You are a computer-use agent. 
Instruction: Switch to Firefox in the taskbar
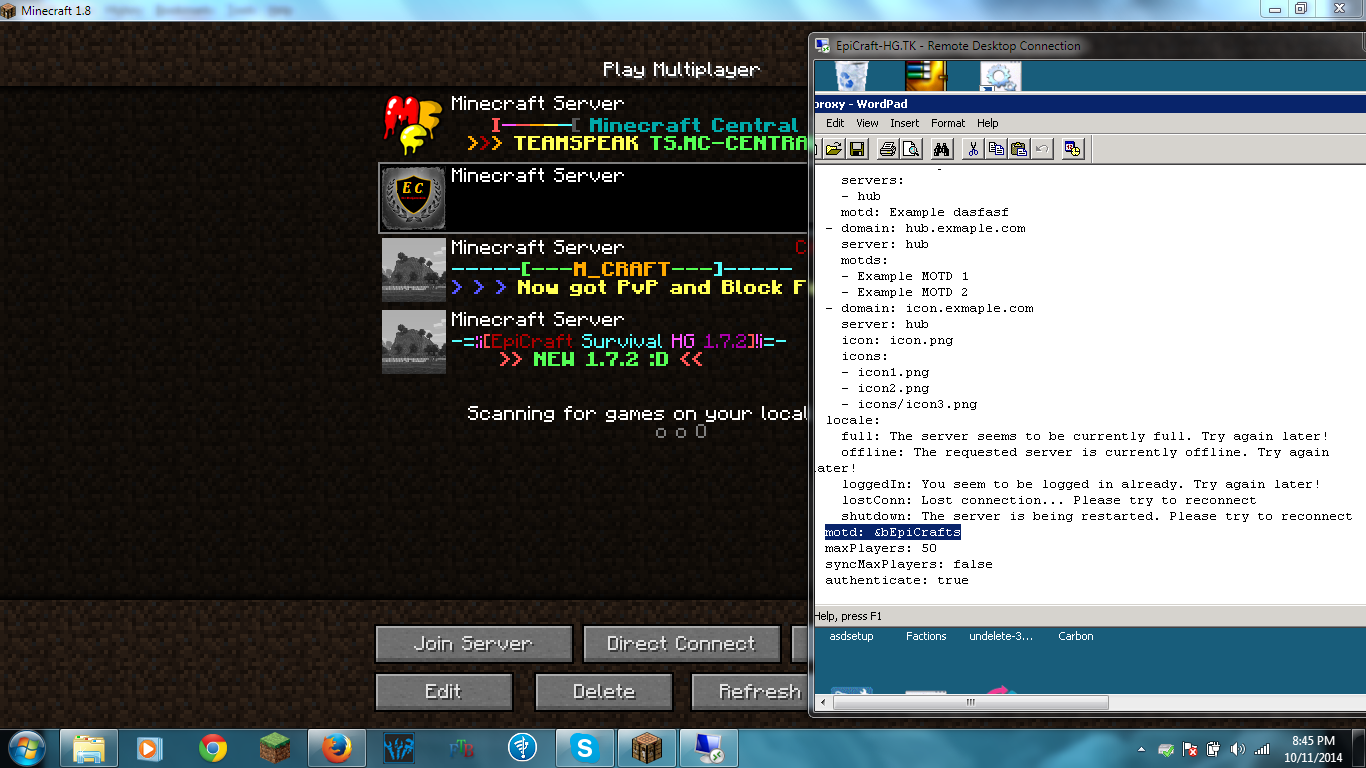[x=337, y=748]
